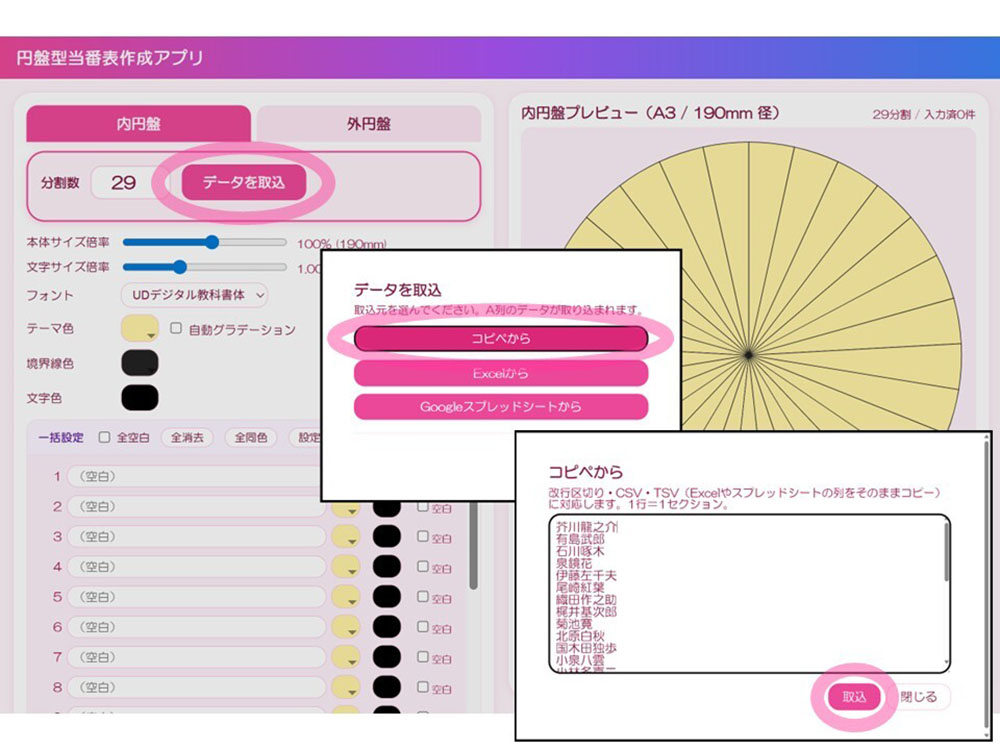Choose コピペから import option
Viewport: 1000px width, 750px height.
501,339
